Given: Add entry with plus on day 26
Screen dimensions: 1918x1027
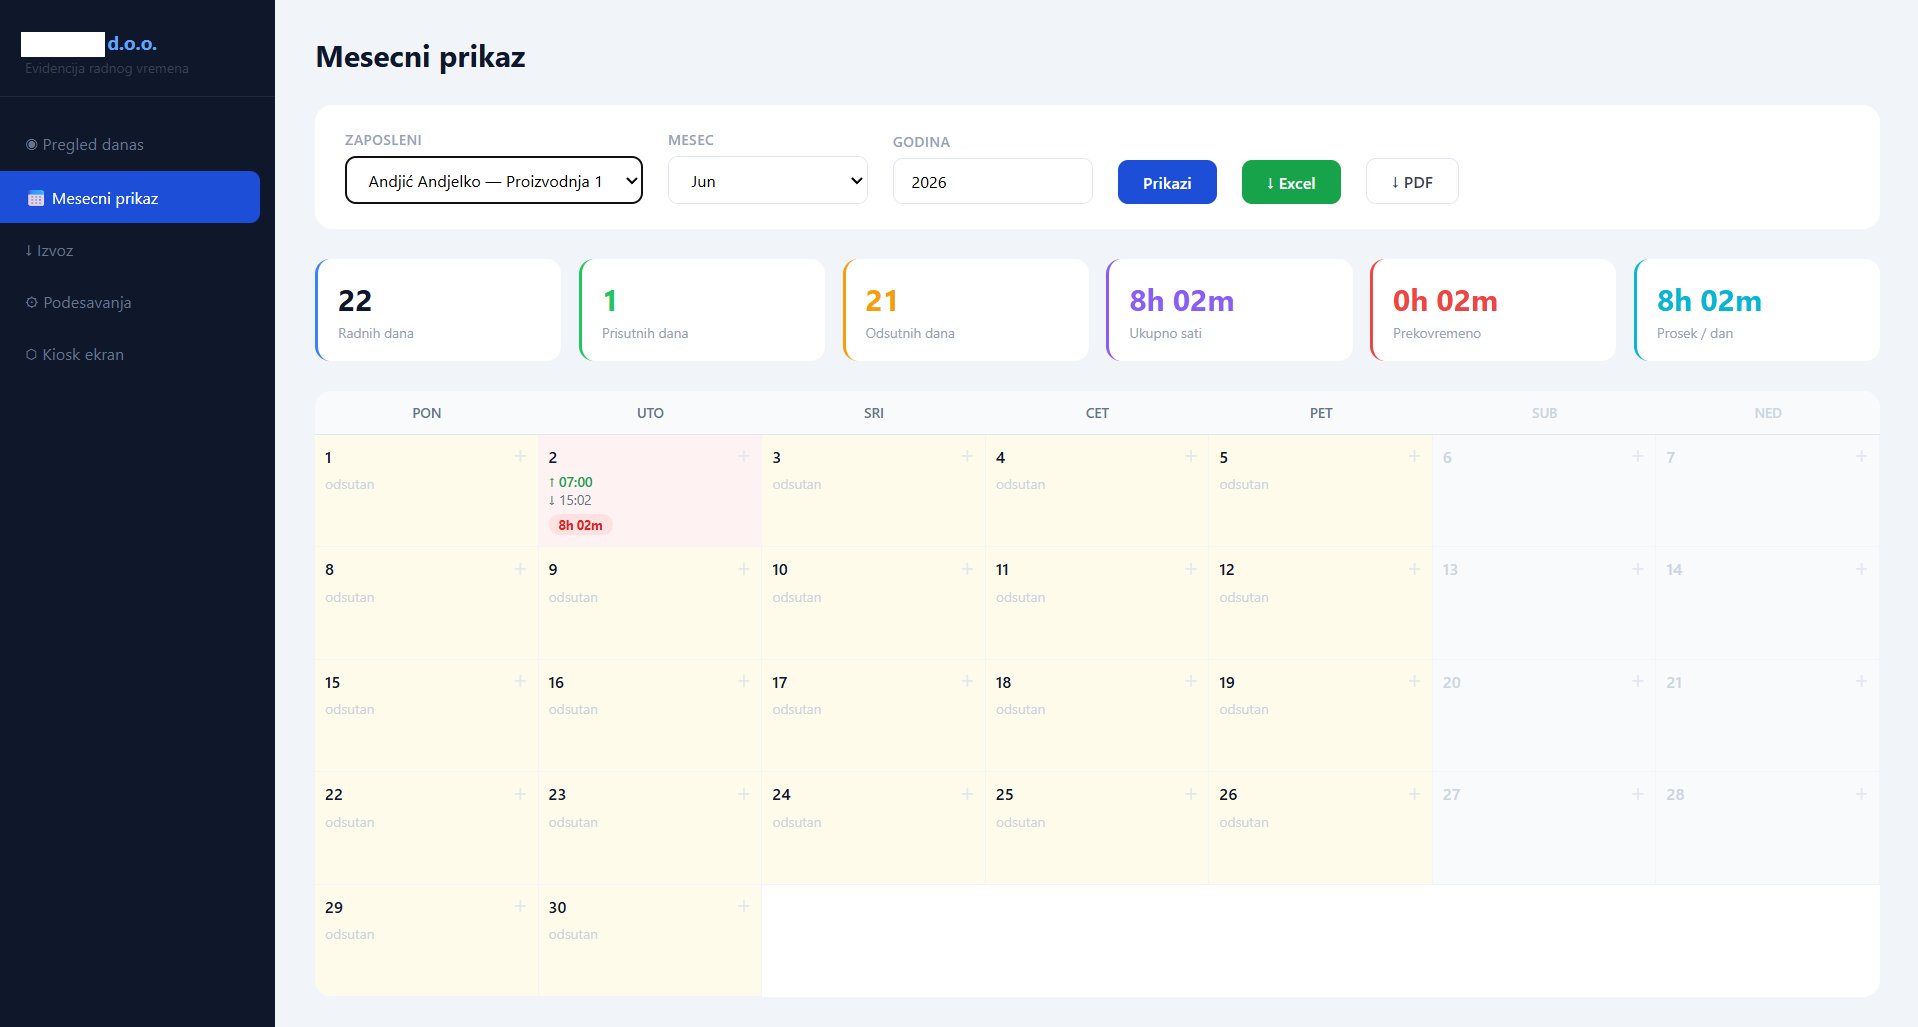Looking at the screenshot, I should coord(1414,794).
